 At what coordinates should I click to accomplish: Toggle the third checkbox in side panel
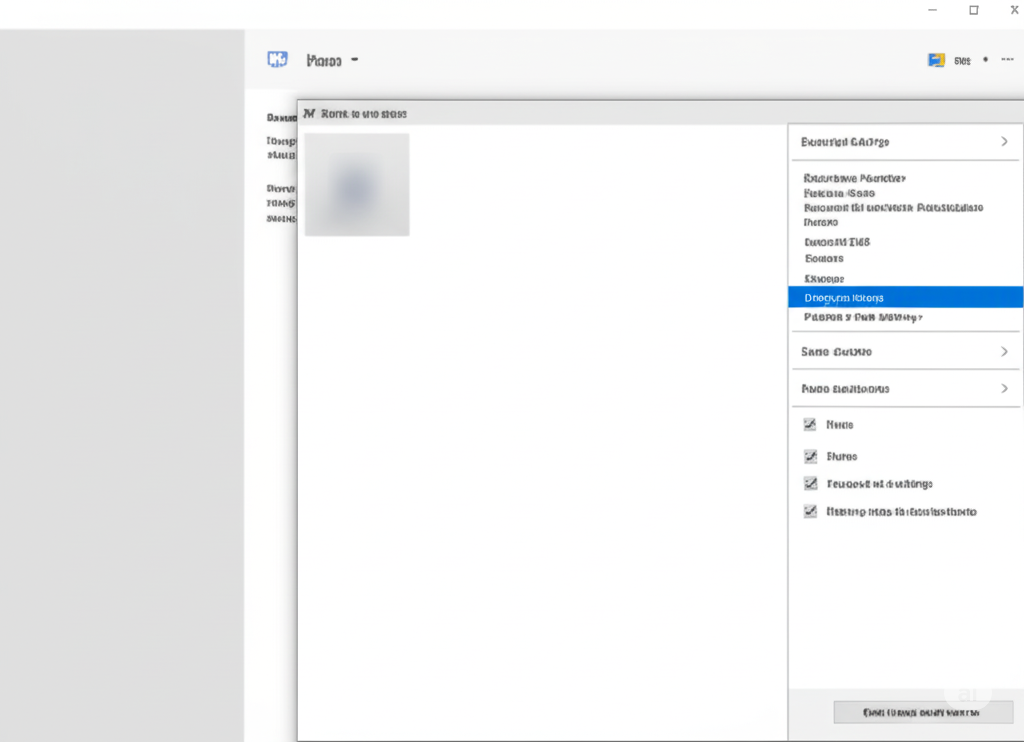tap(810, 483)
